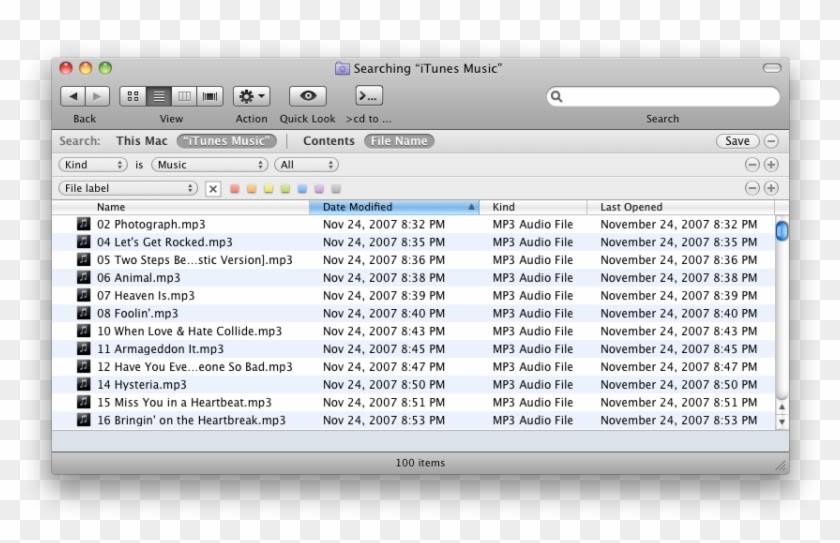
Task: Open the Action gear menu
Action: [251, 96]
